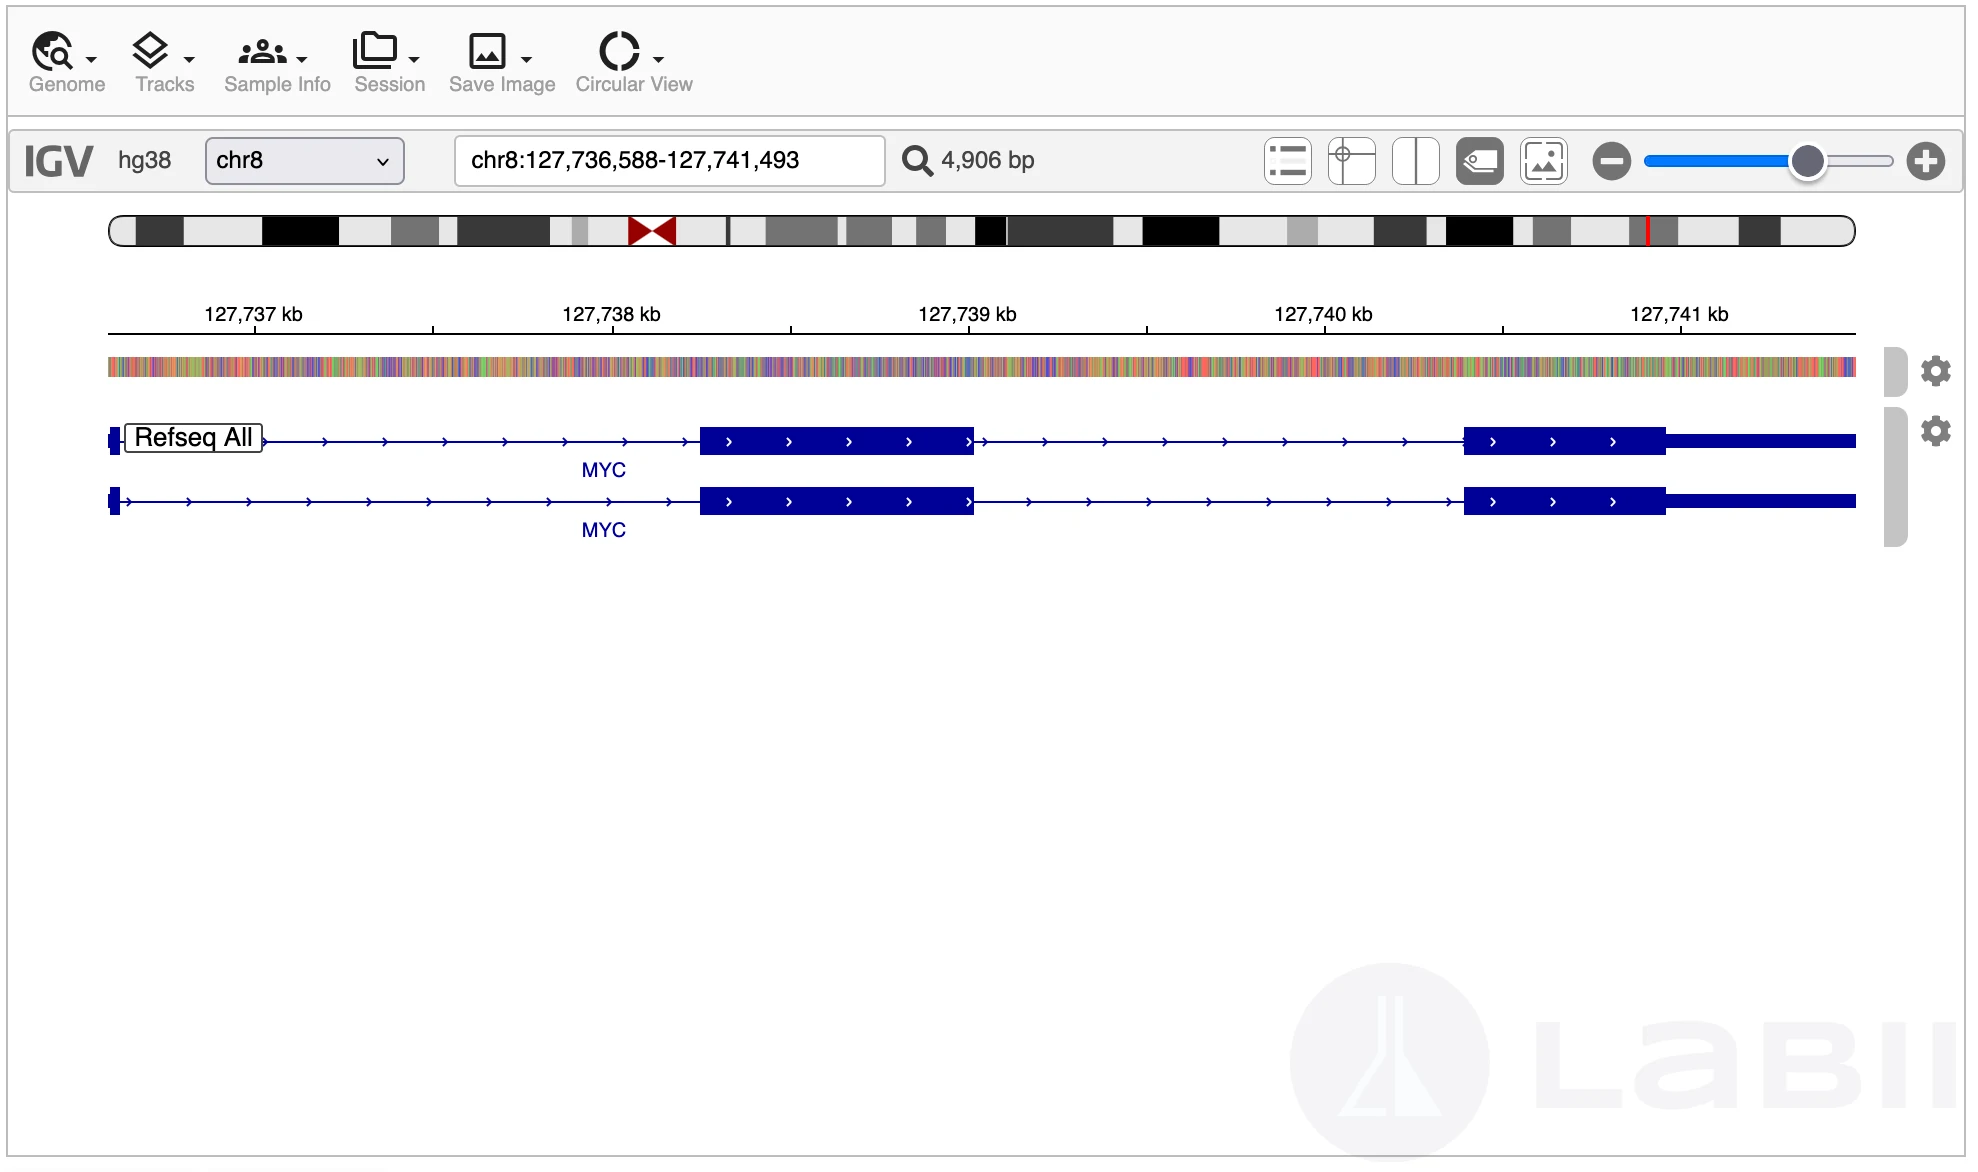
Task: Click the centromere on chromosome ideogram
Action: 652,231
